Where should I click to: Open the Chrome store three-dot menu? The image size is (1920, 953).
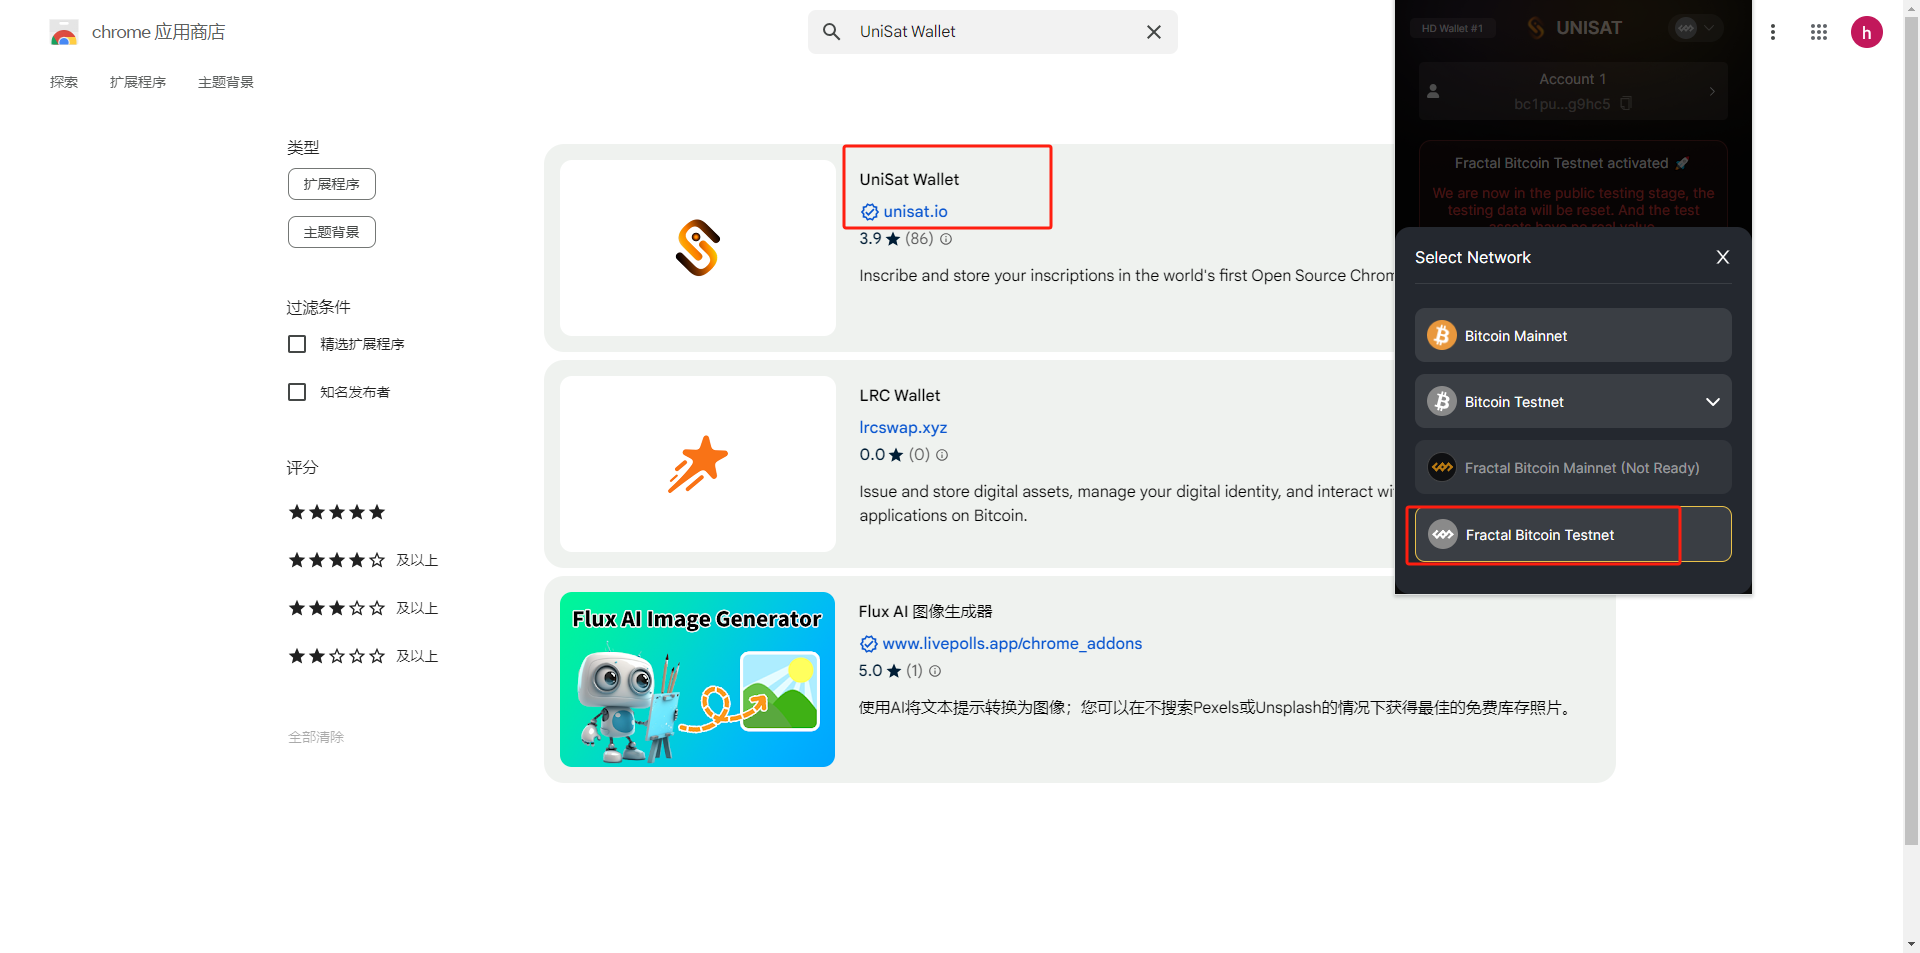[1772, 32]
